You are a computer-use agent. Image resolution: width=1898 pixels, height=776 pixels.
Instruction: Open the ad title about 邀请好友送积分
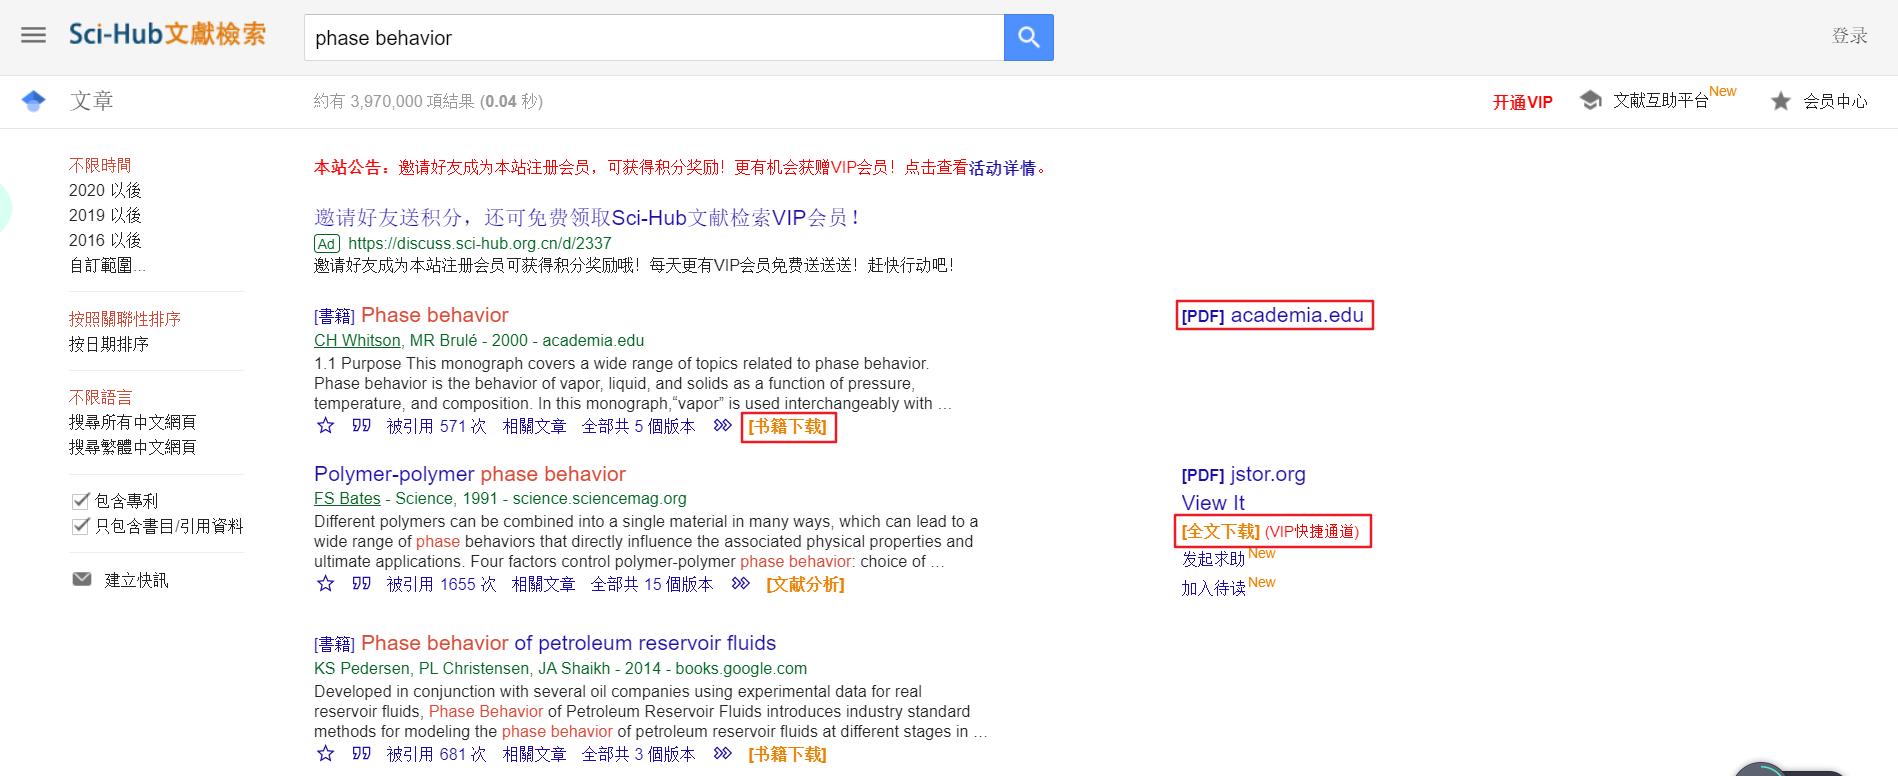(587, 217)
